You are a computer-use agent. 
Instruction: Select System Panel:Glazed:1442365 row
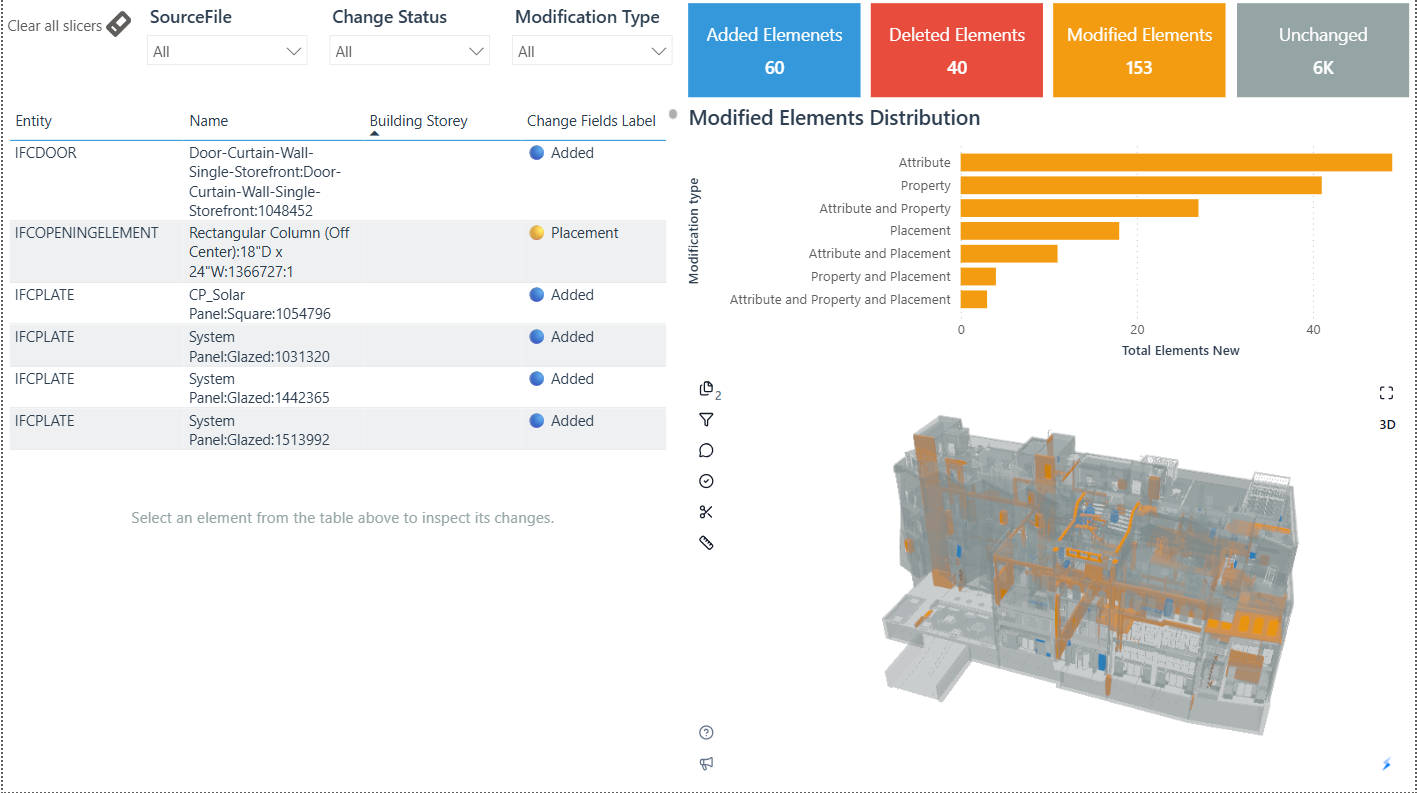coord(338,388)
